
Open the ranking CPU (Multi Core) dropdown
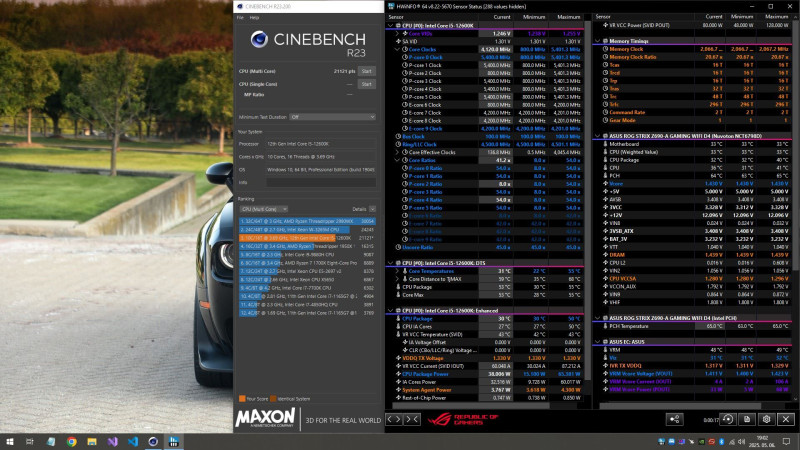point(264,209)
